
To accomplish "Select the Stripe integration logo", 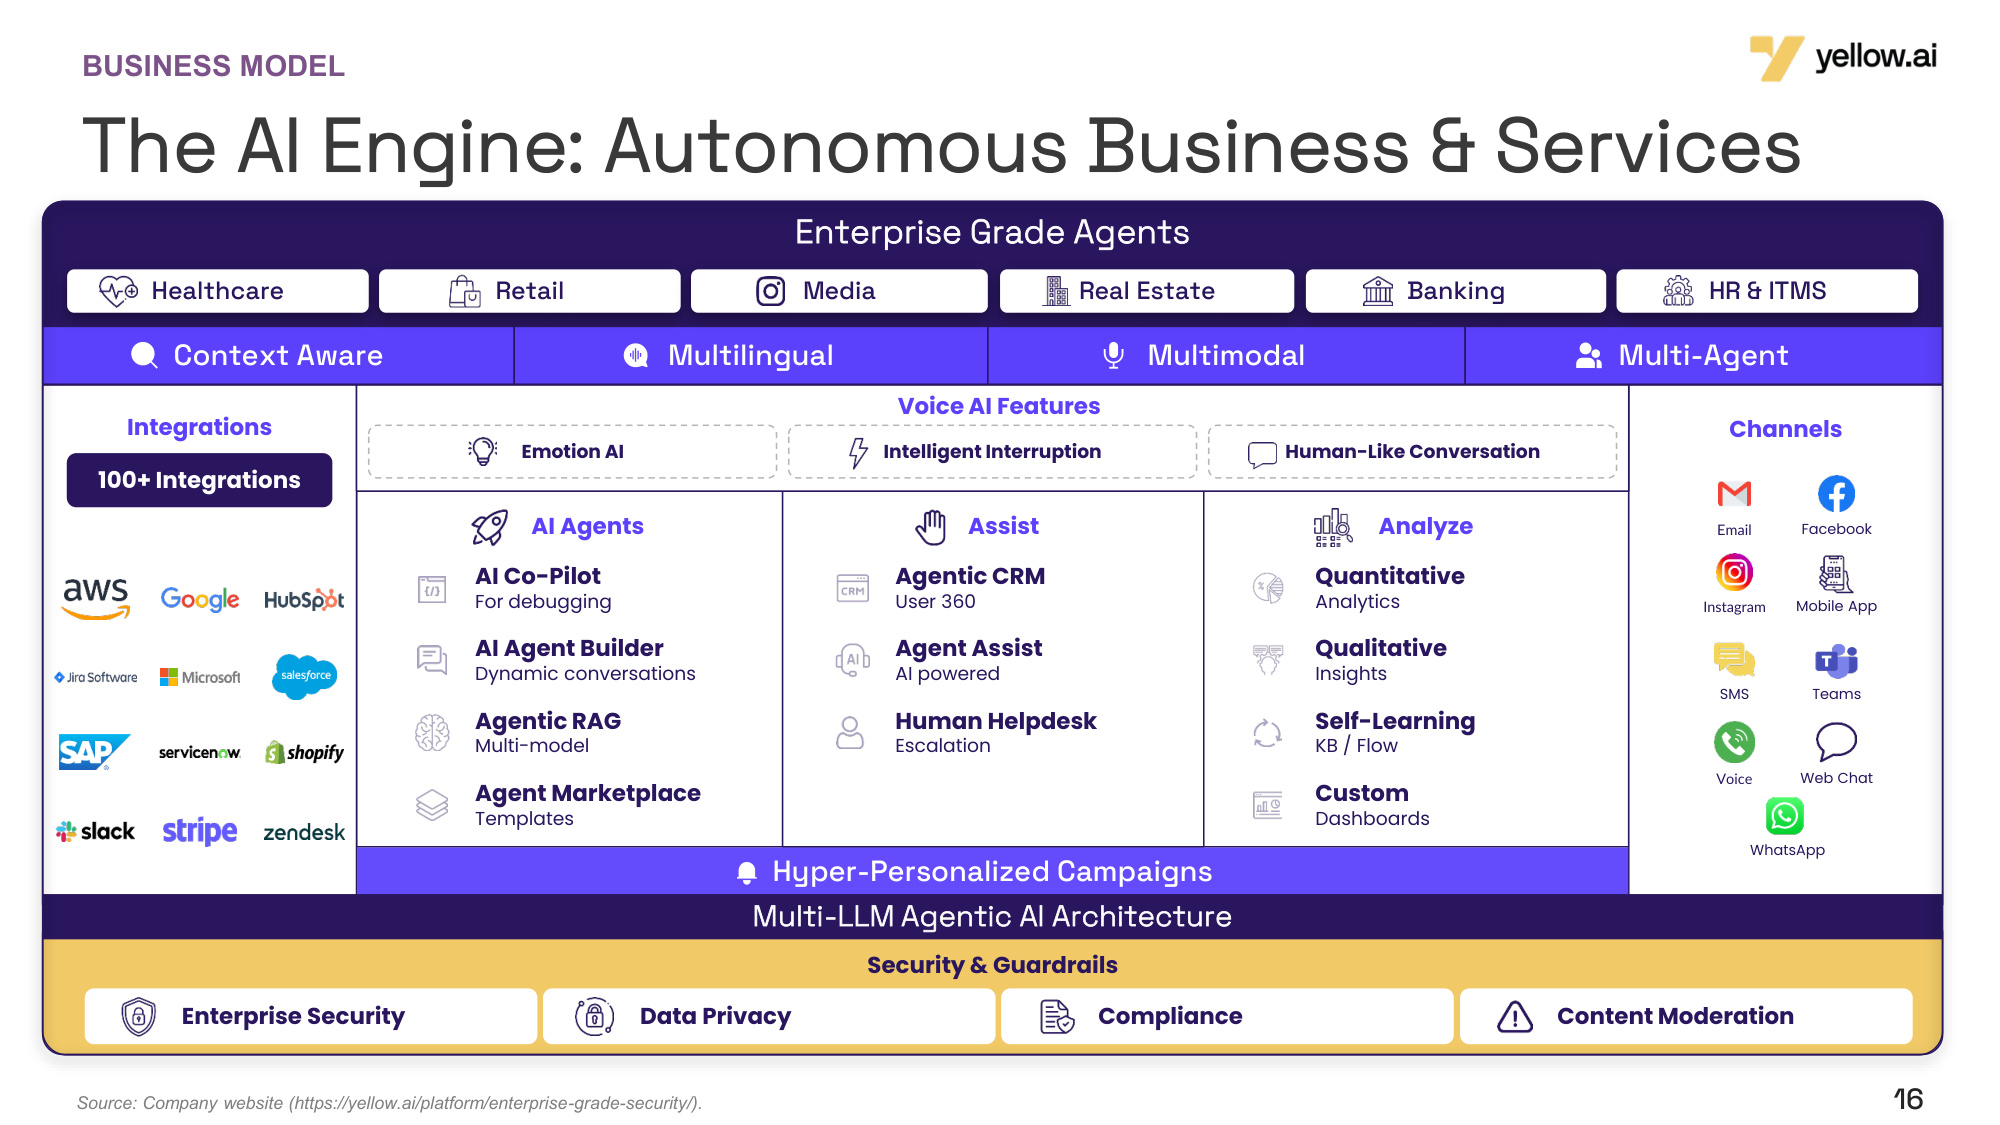I will pos(200,831).
